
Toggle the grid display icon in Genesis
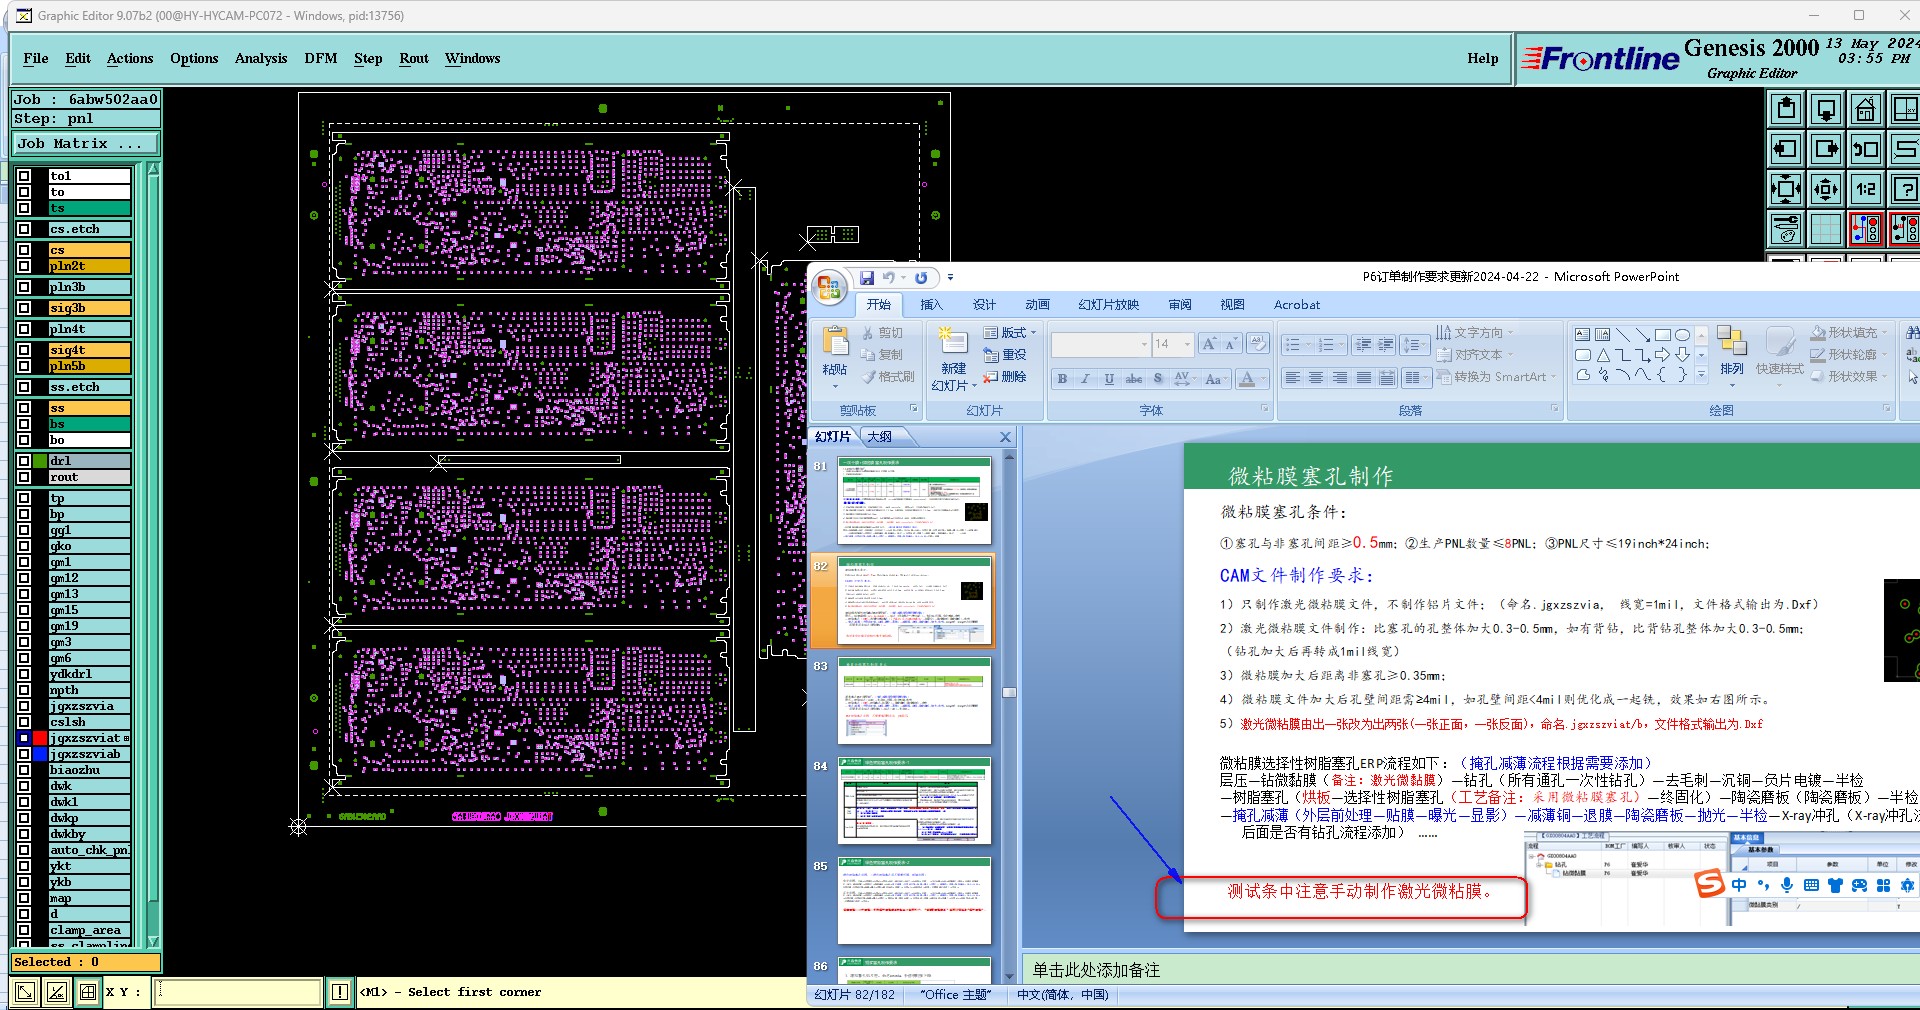1826,229
